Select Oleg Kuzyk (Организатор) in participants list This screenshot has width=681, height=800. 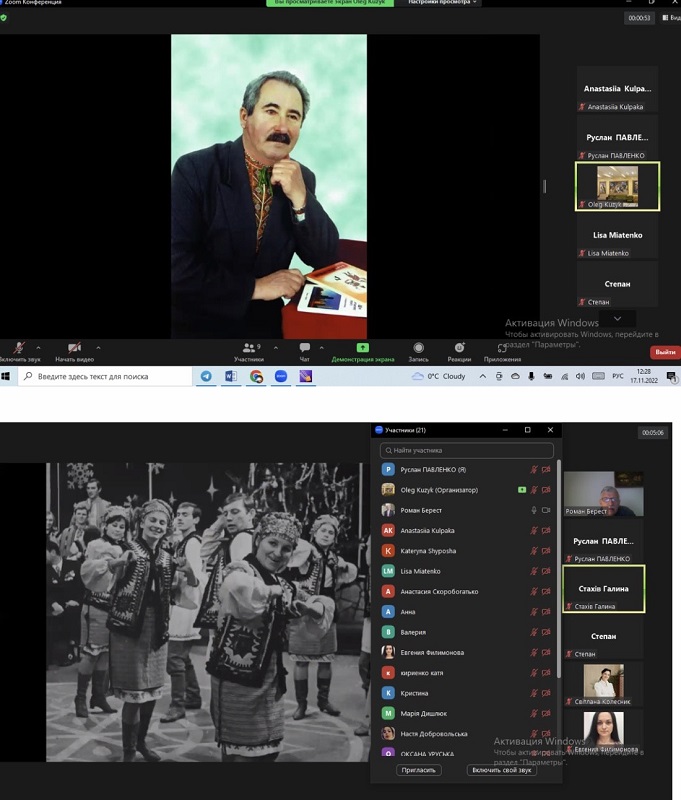coord(466,490)
